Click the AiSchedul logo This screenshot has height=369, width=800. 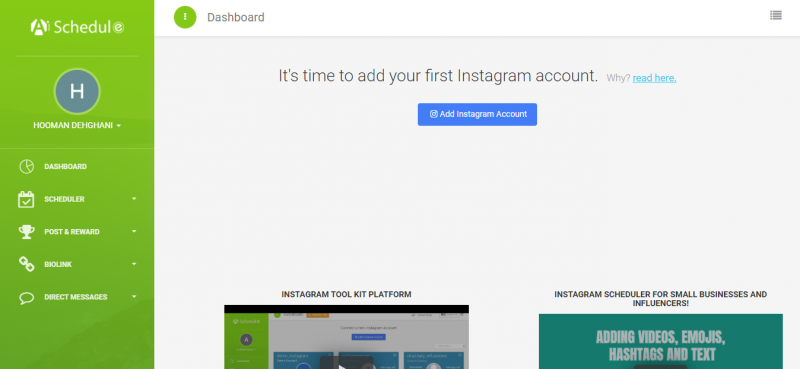(x=77, y=27)
